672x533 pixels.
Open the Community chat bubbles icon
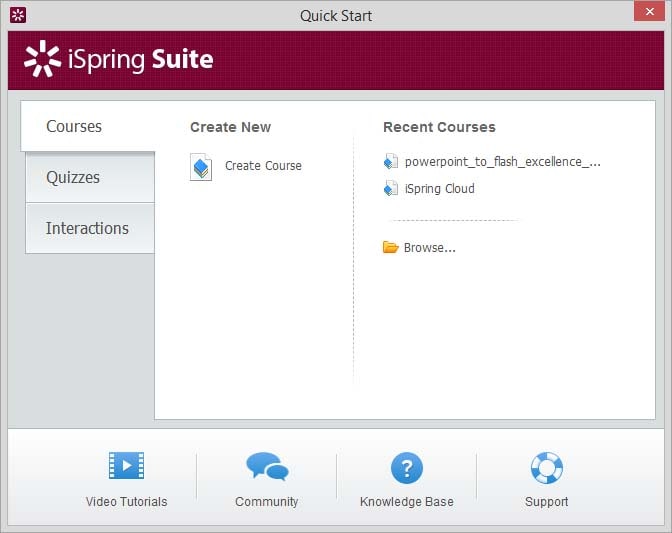point(266,467)
